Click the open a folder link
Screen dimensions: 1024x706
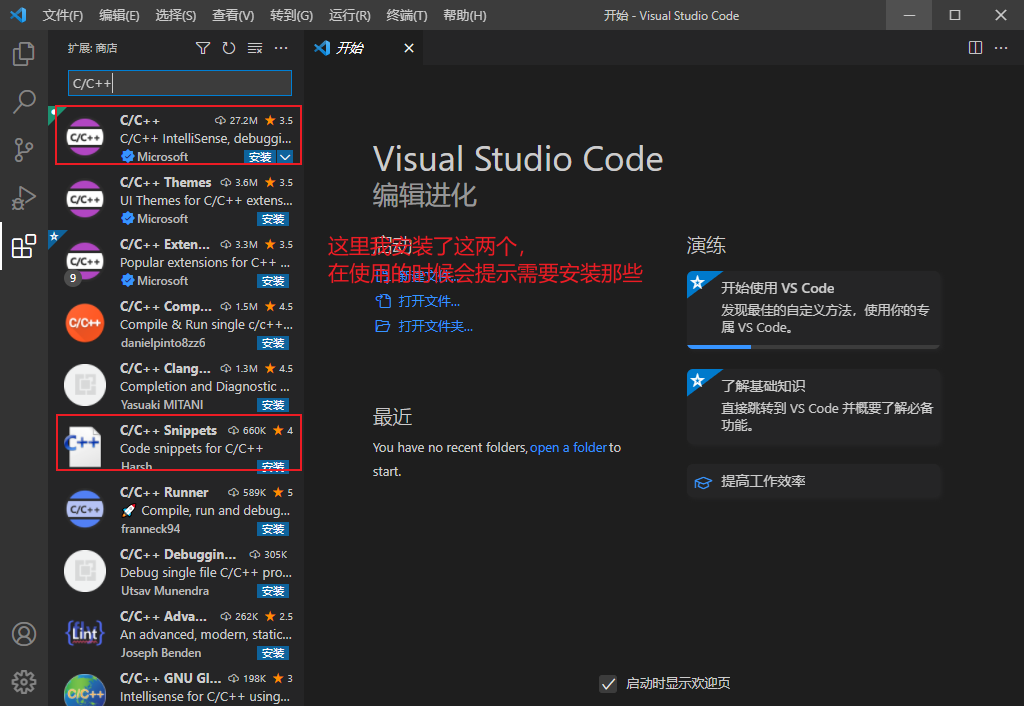[568, 447]
